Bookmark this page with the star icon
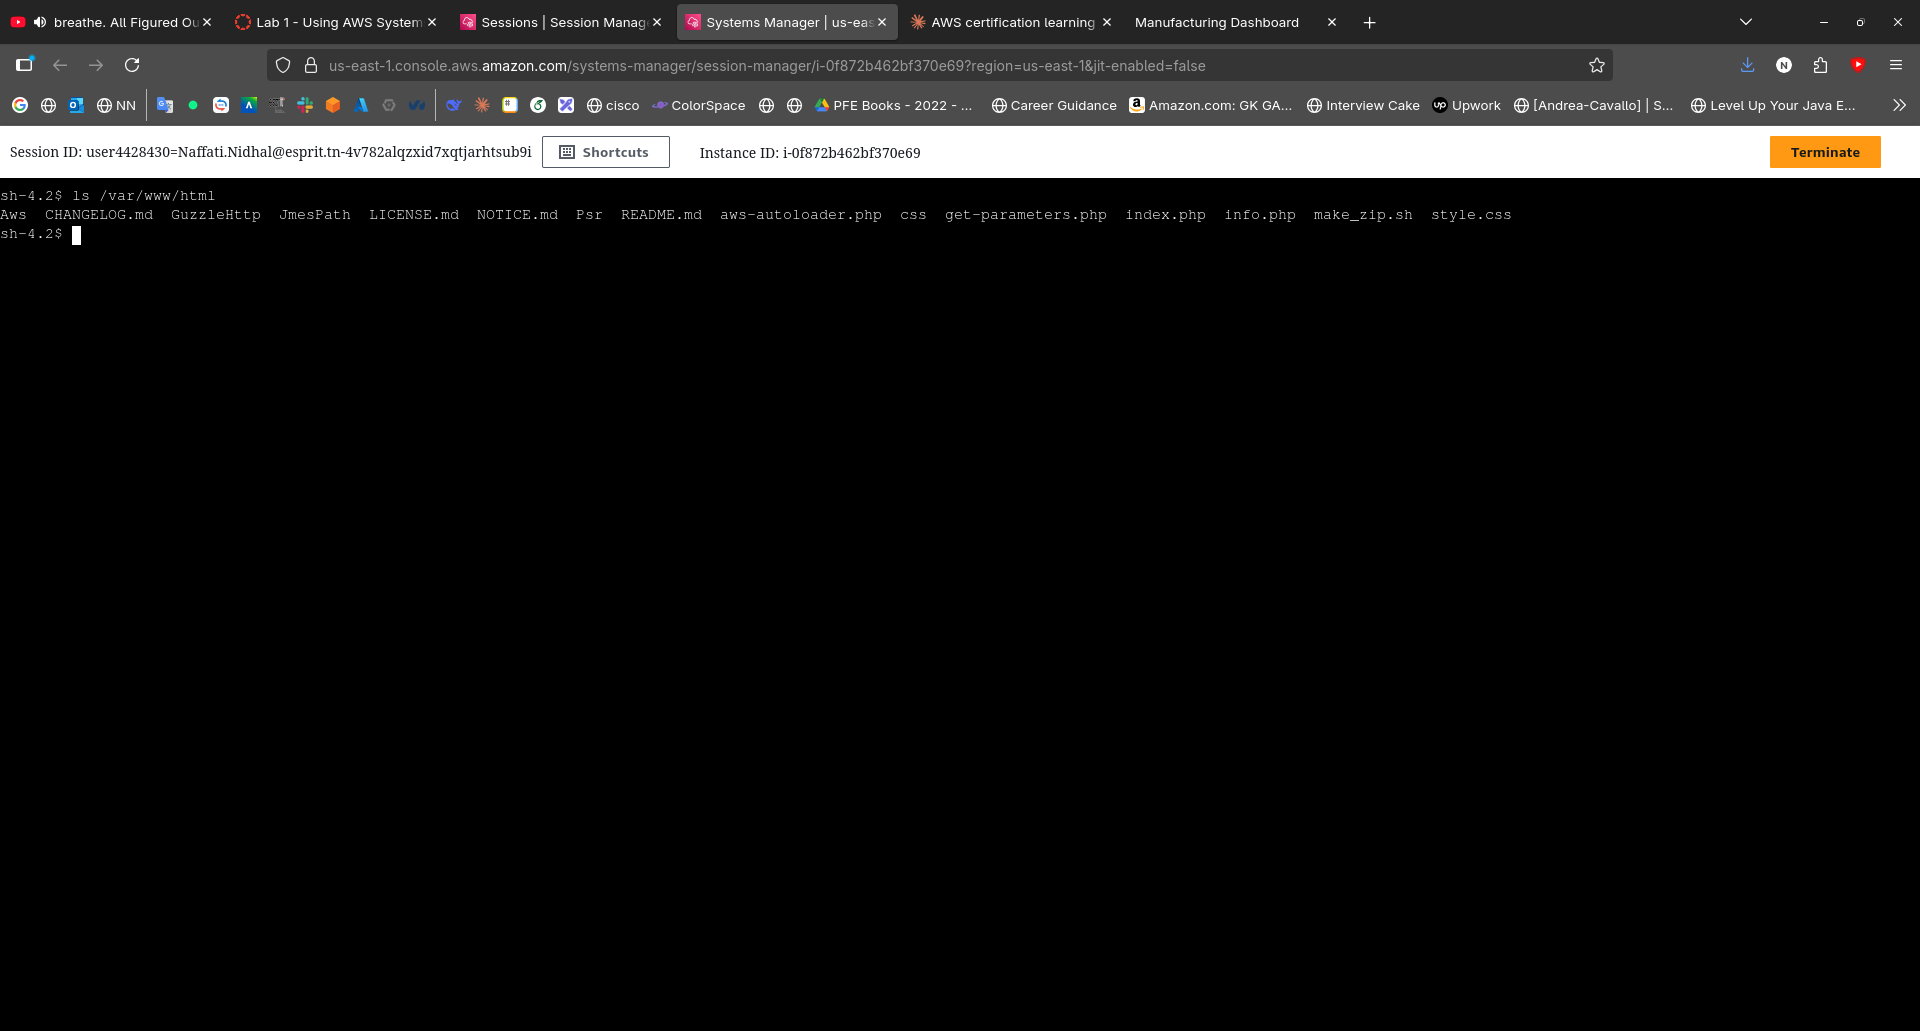Viewport: 1920px width, 1031px height. tap(1596, 65)
